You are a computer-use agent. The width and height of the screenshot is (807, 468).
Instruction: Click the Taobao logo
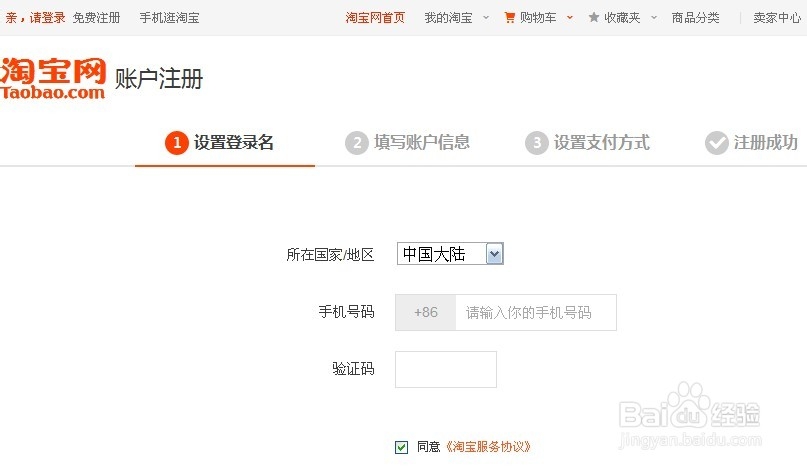coord(53,78)
